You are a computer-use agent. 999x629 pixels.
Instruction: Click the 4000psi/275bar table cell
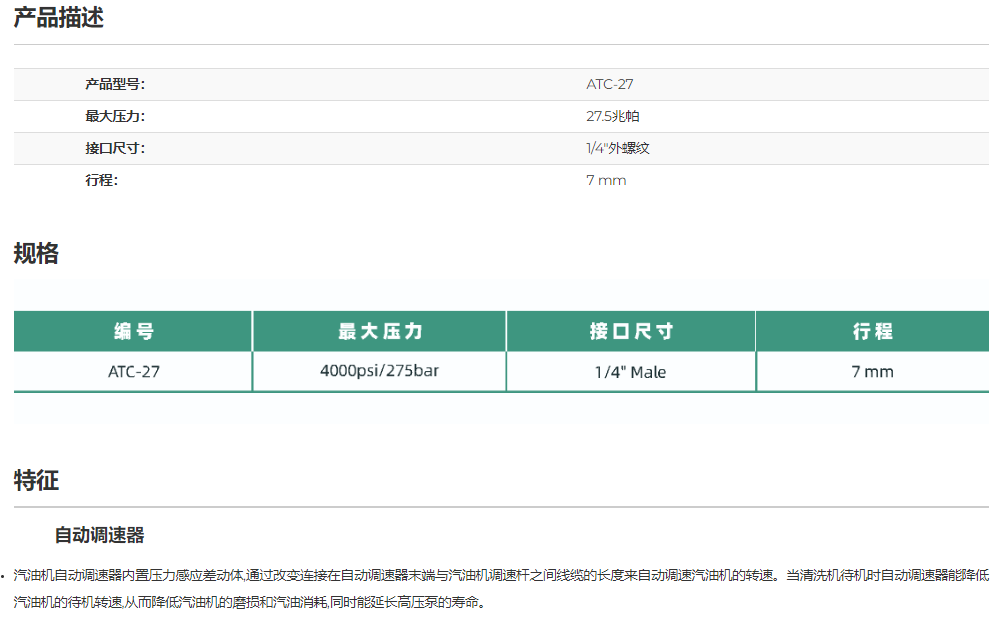[x=379, y=370]
